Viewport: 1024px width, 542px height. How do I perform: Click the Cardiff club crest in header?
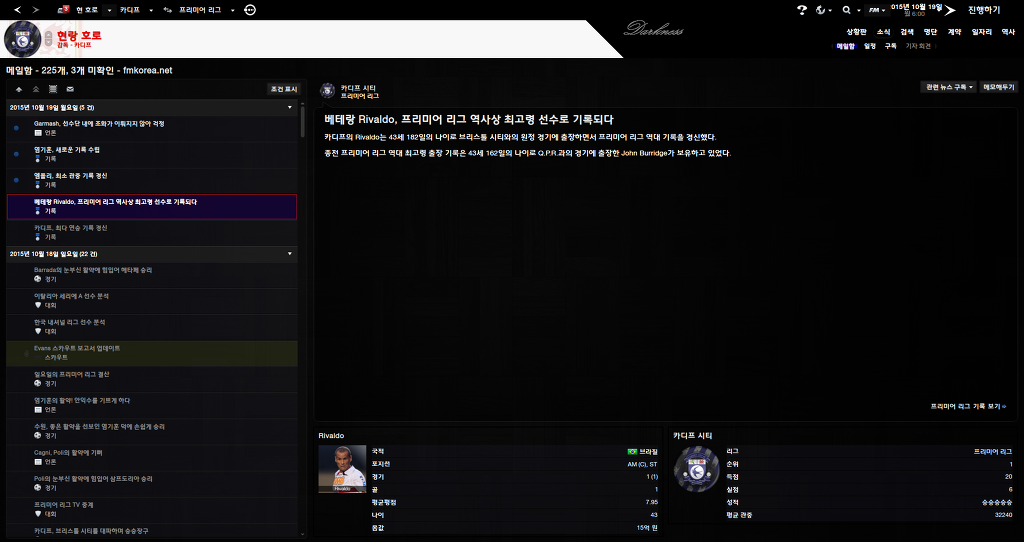tap(23, 39)
